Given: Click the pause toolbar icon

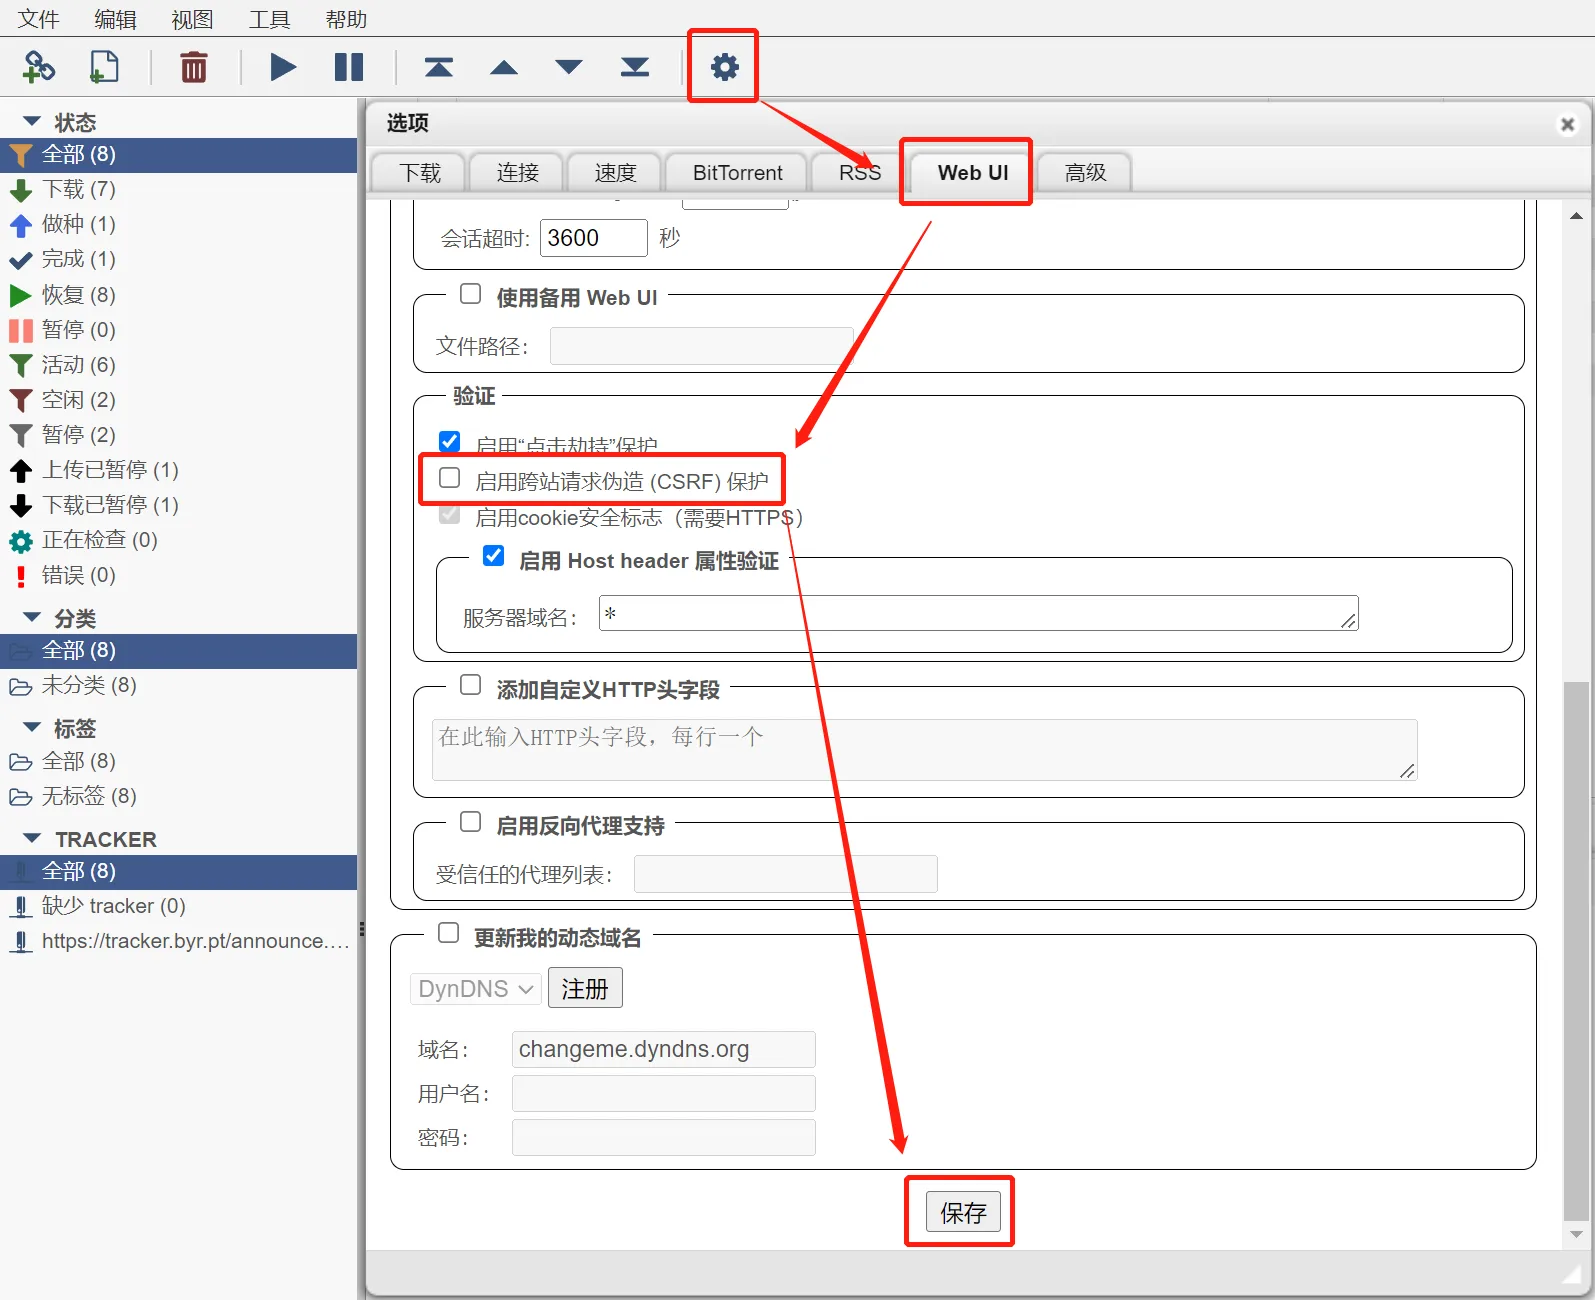Looking at the screenshot, I should 349,67.
